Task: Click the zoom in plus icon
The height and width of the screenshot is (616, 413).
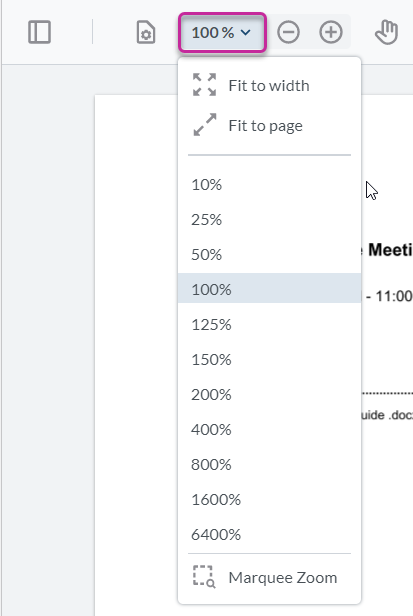Action: (x=331, y=32)
